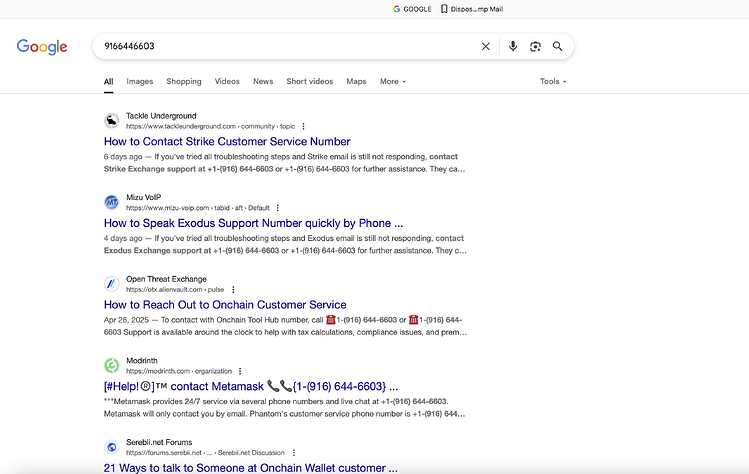Click the otx.alienvault.com URL breadcrumb
Screen dimensions: 749x474
(x=175, y=290)
